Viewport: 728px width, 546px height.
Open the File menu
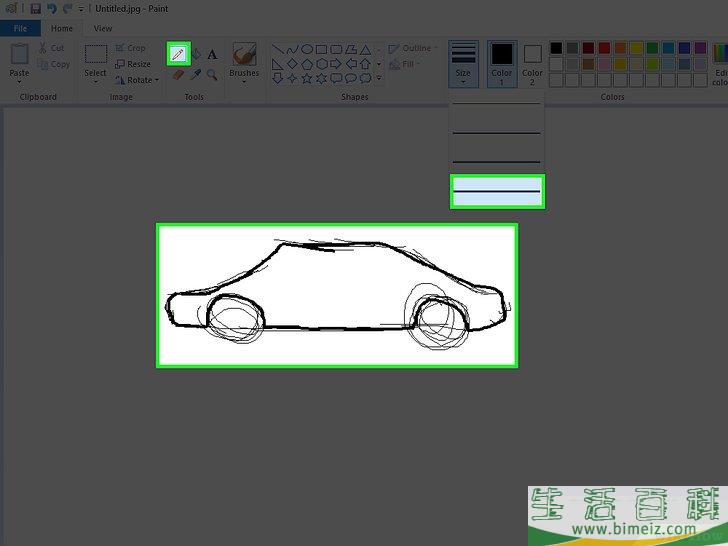(x=21, y=29)
